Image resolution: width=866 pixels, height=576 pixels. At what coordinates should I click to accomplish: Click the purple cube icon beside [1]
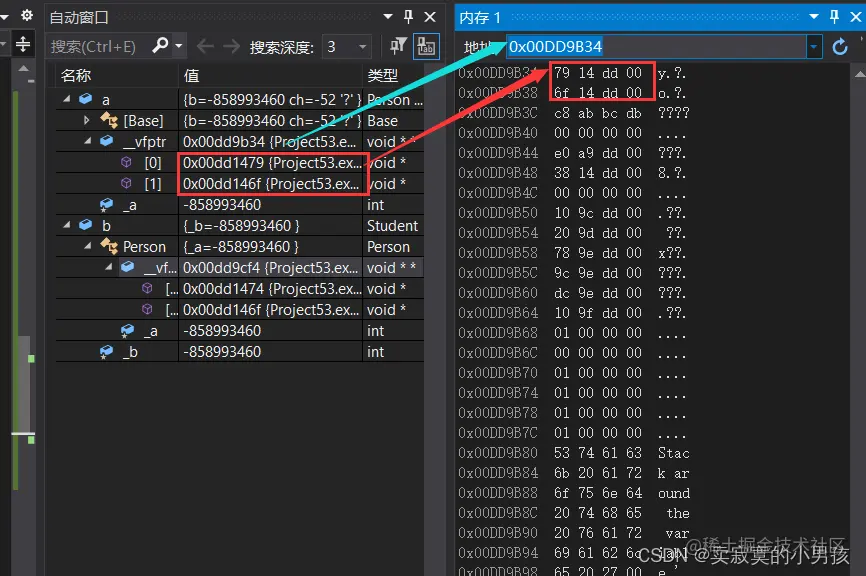(126, 183)
